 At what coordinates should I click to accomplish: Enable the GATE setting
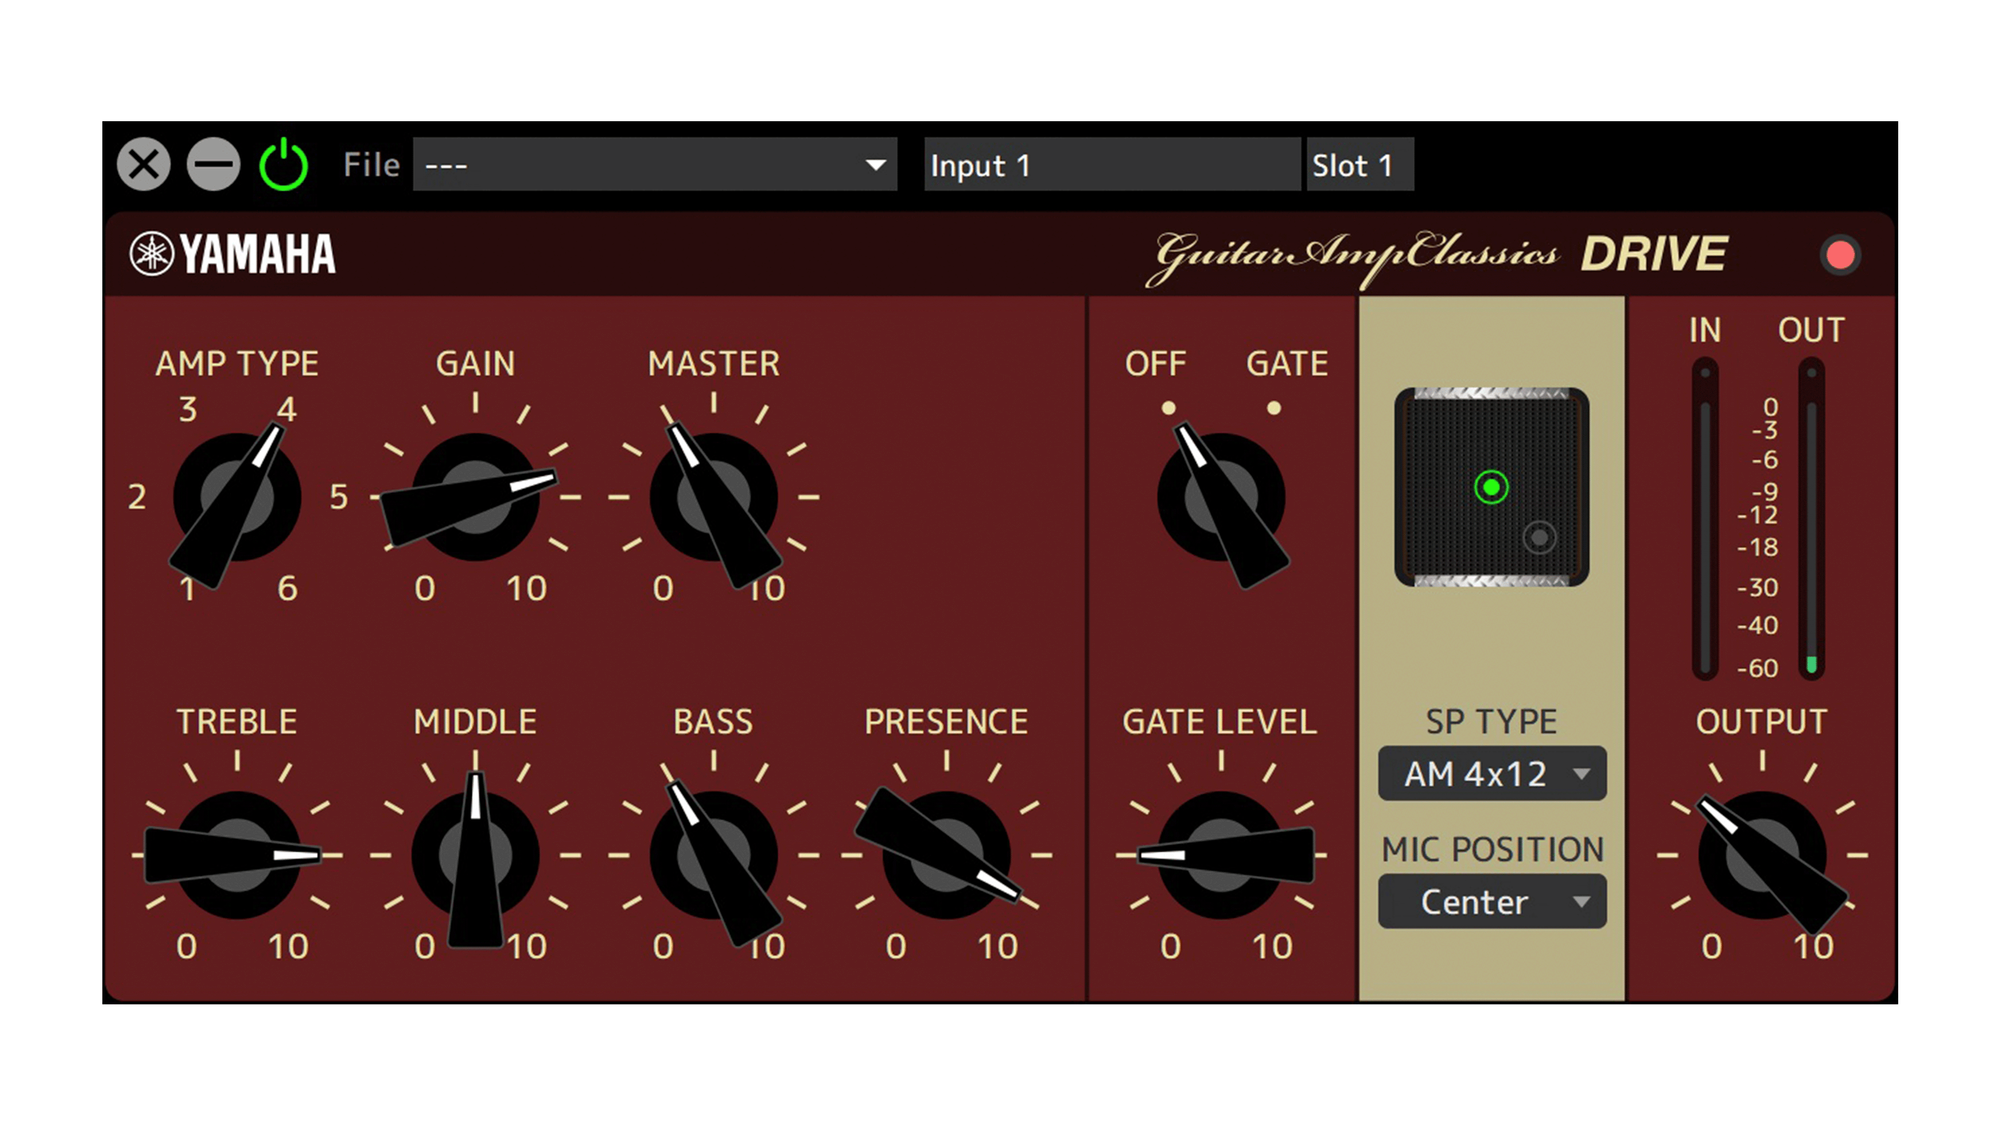1273,407
